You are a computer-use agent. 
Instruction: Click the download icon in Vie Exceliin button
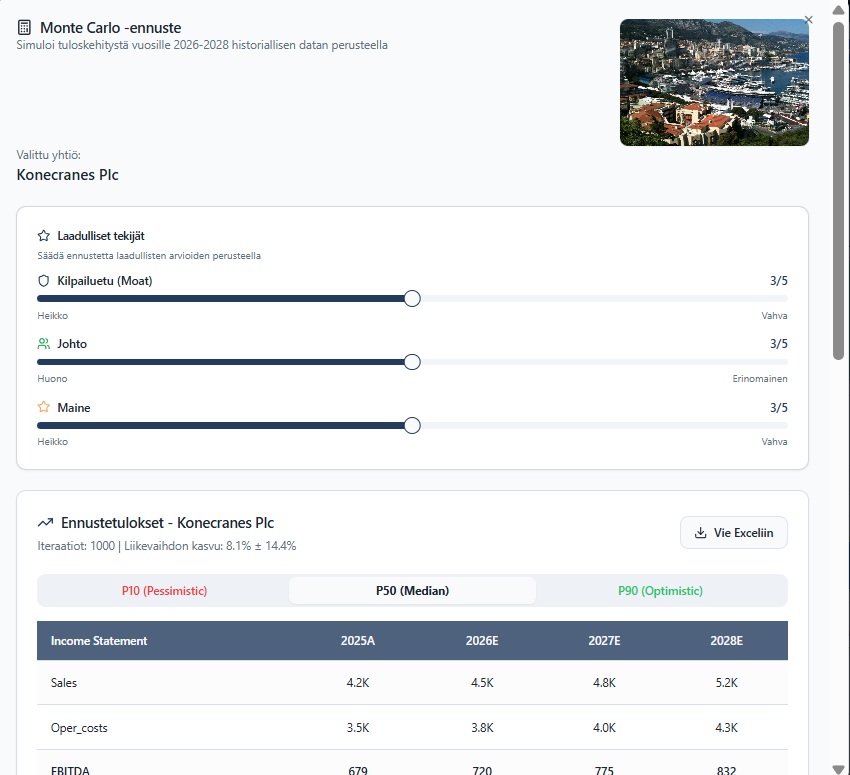coord(700,533)
